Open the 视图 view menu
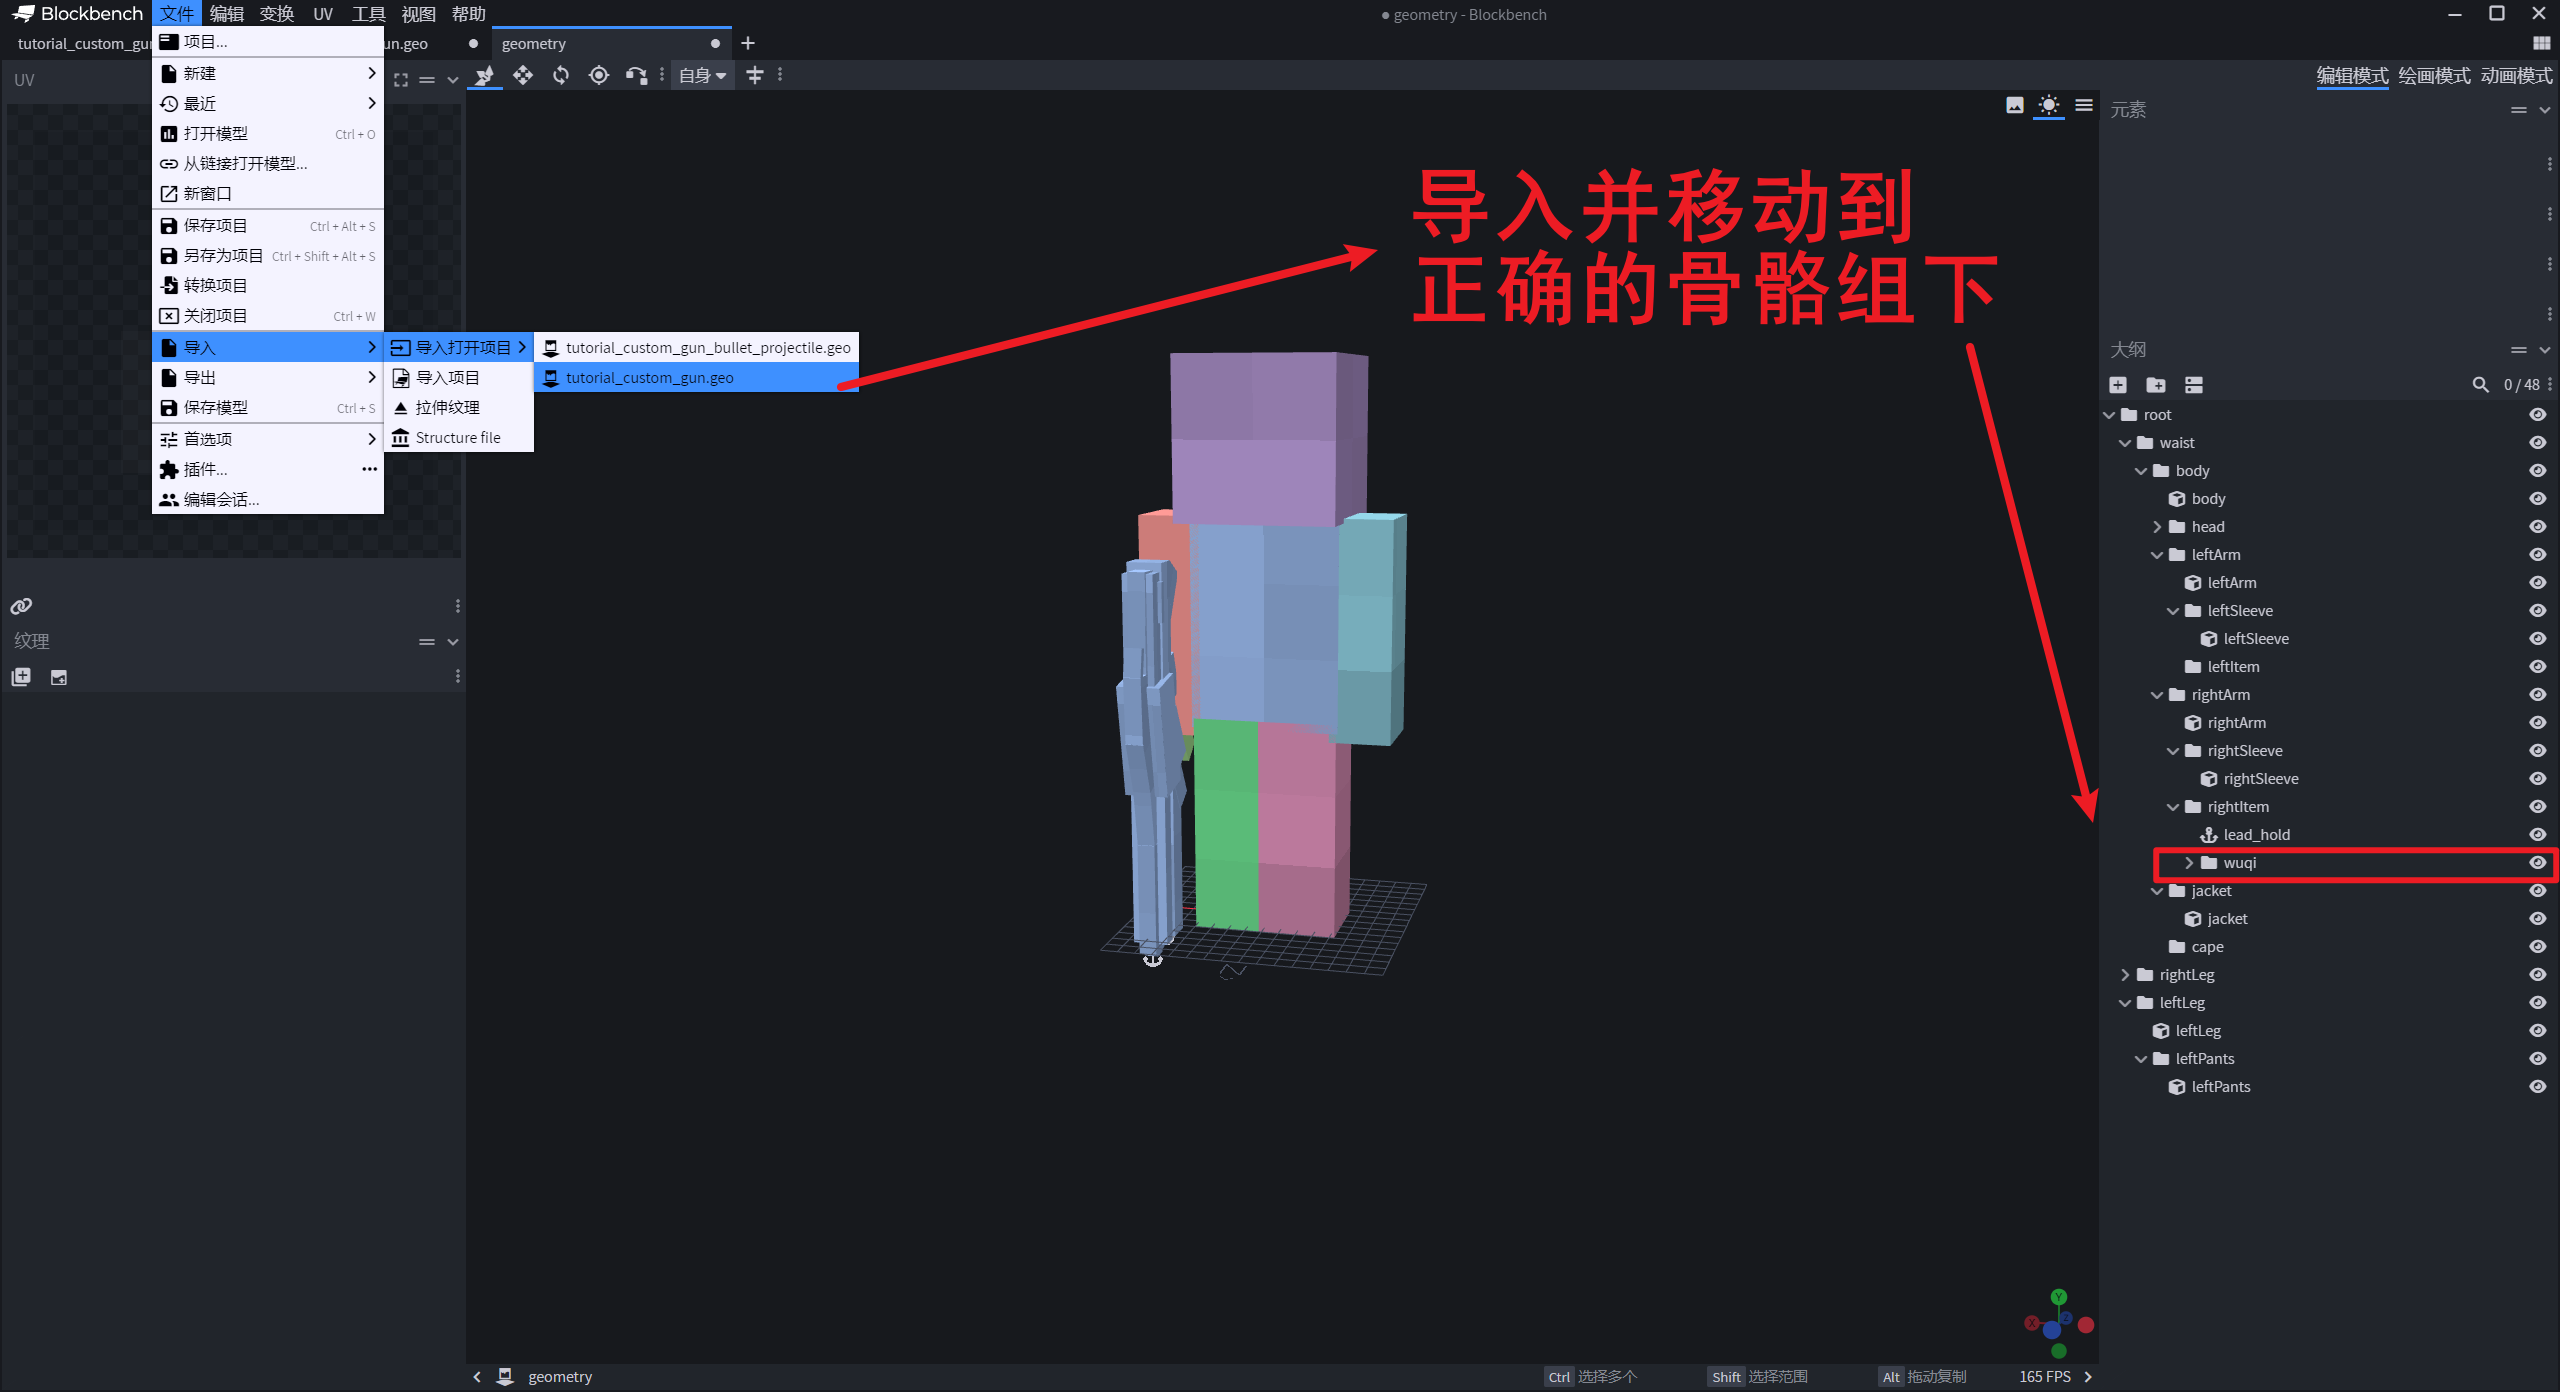The height and width of the screenshot is (1392, 2560). pyautogui.click(x=418, y=14)
